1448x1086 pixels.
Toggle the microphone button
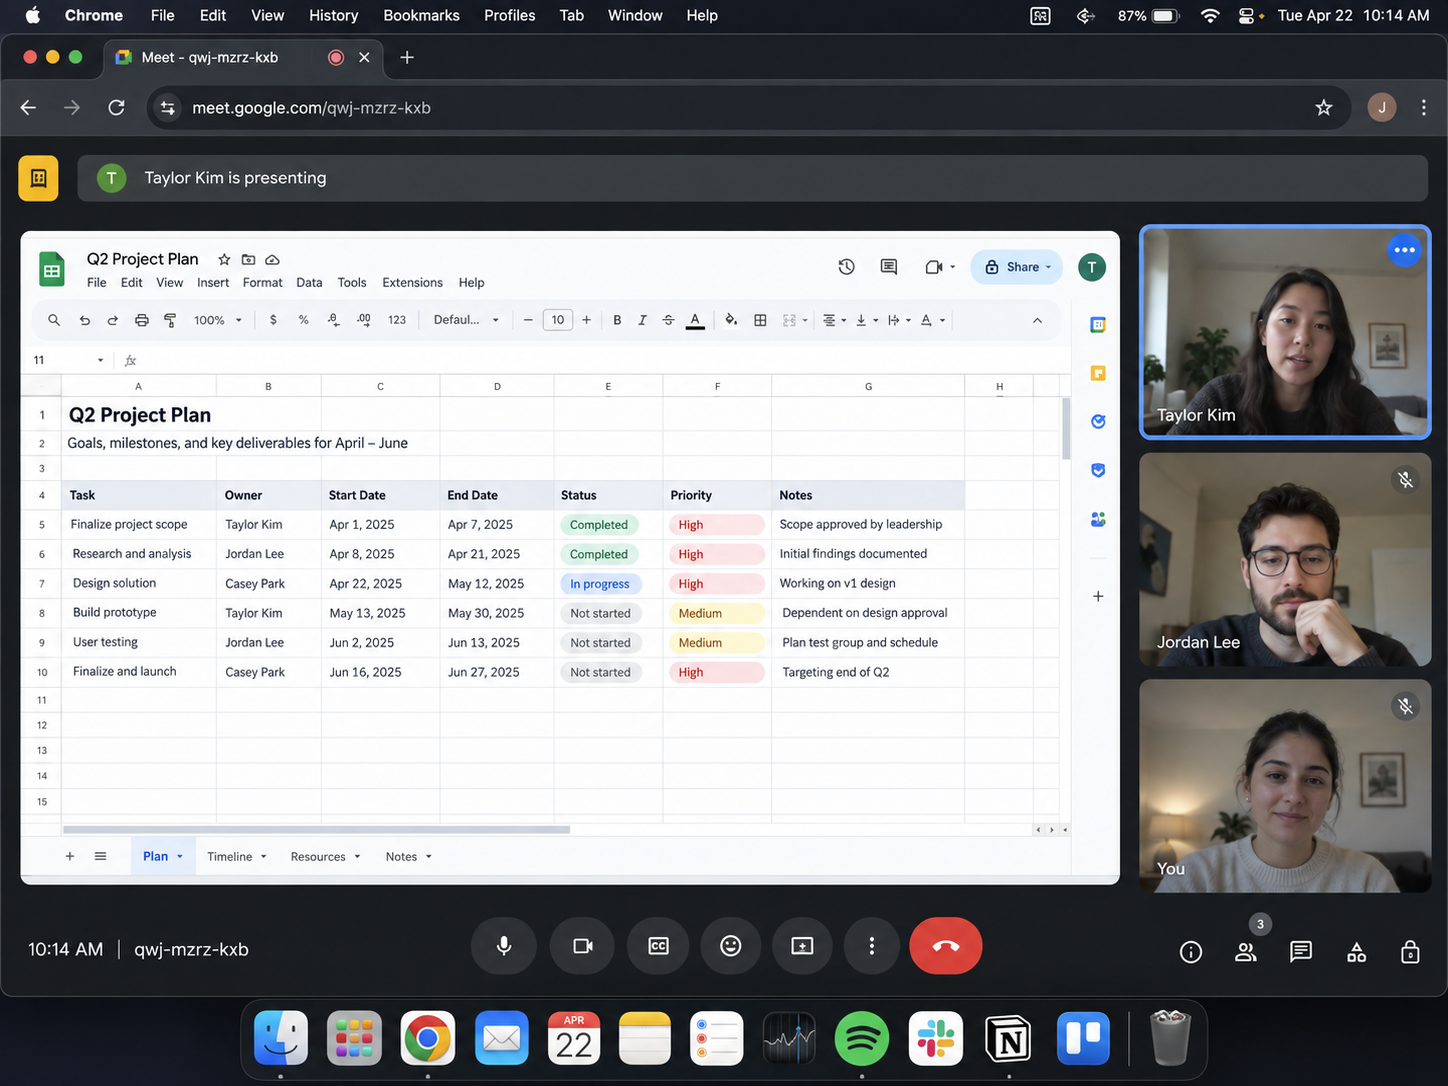coord(504,946)
